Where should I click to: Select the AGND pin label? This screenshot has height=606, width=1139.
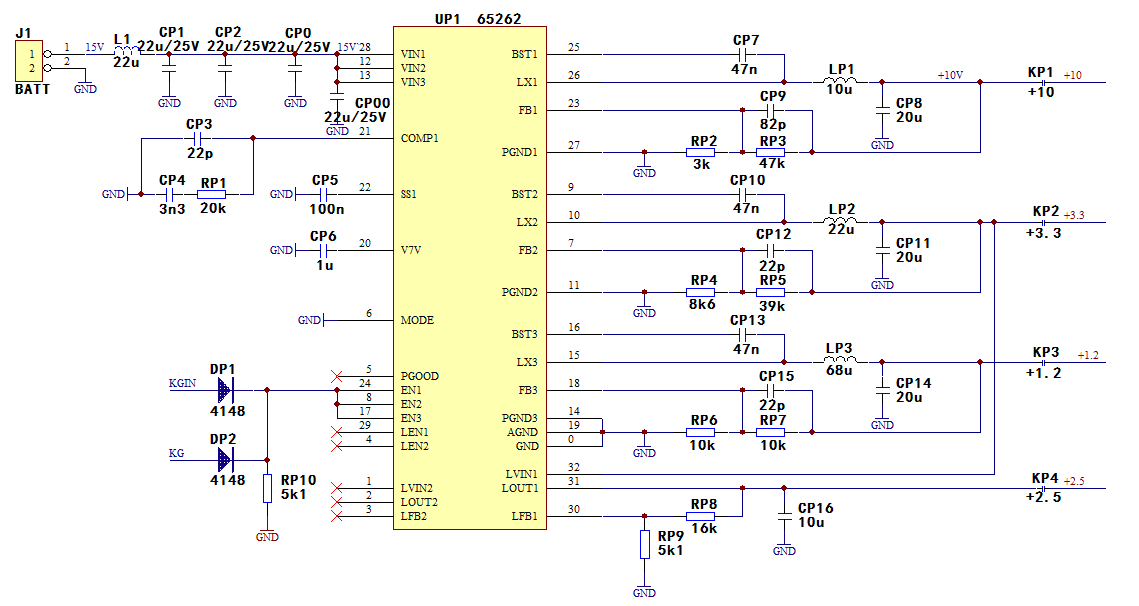pos(522,432)
